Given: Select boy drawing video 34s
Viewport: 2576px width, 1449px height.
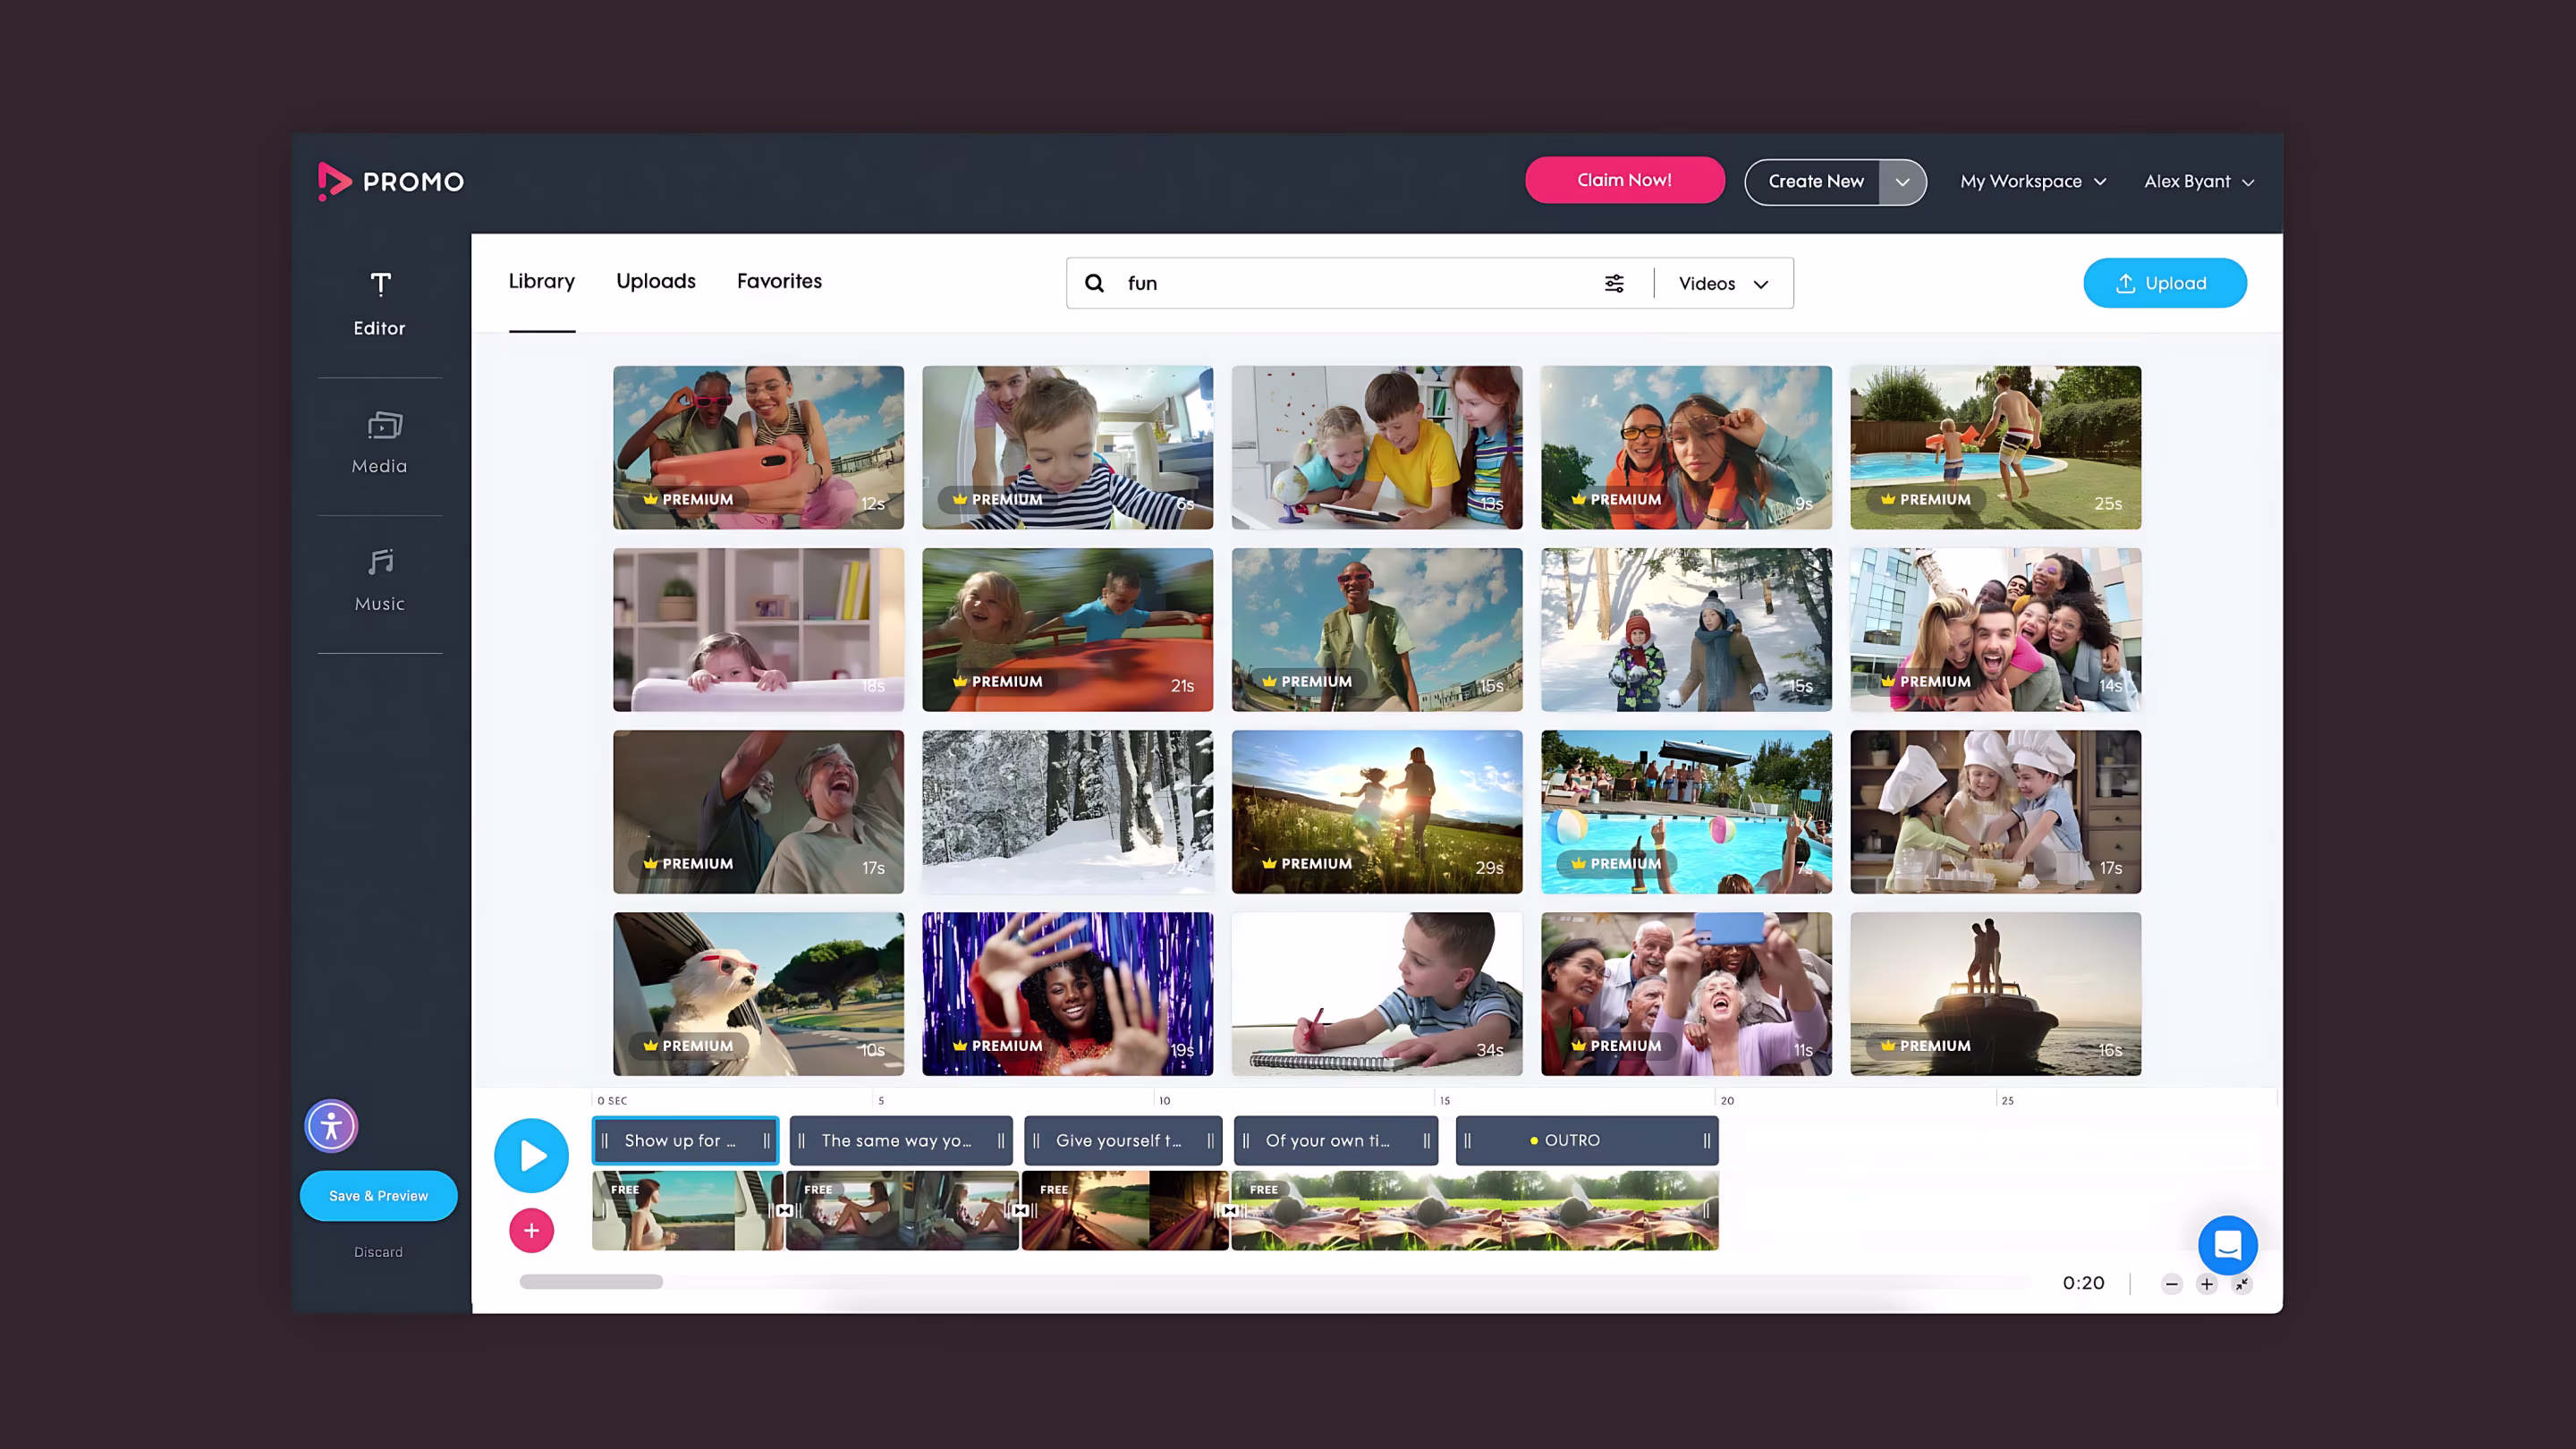Looking at the screenshot, I should click(x=1377, y=993).
